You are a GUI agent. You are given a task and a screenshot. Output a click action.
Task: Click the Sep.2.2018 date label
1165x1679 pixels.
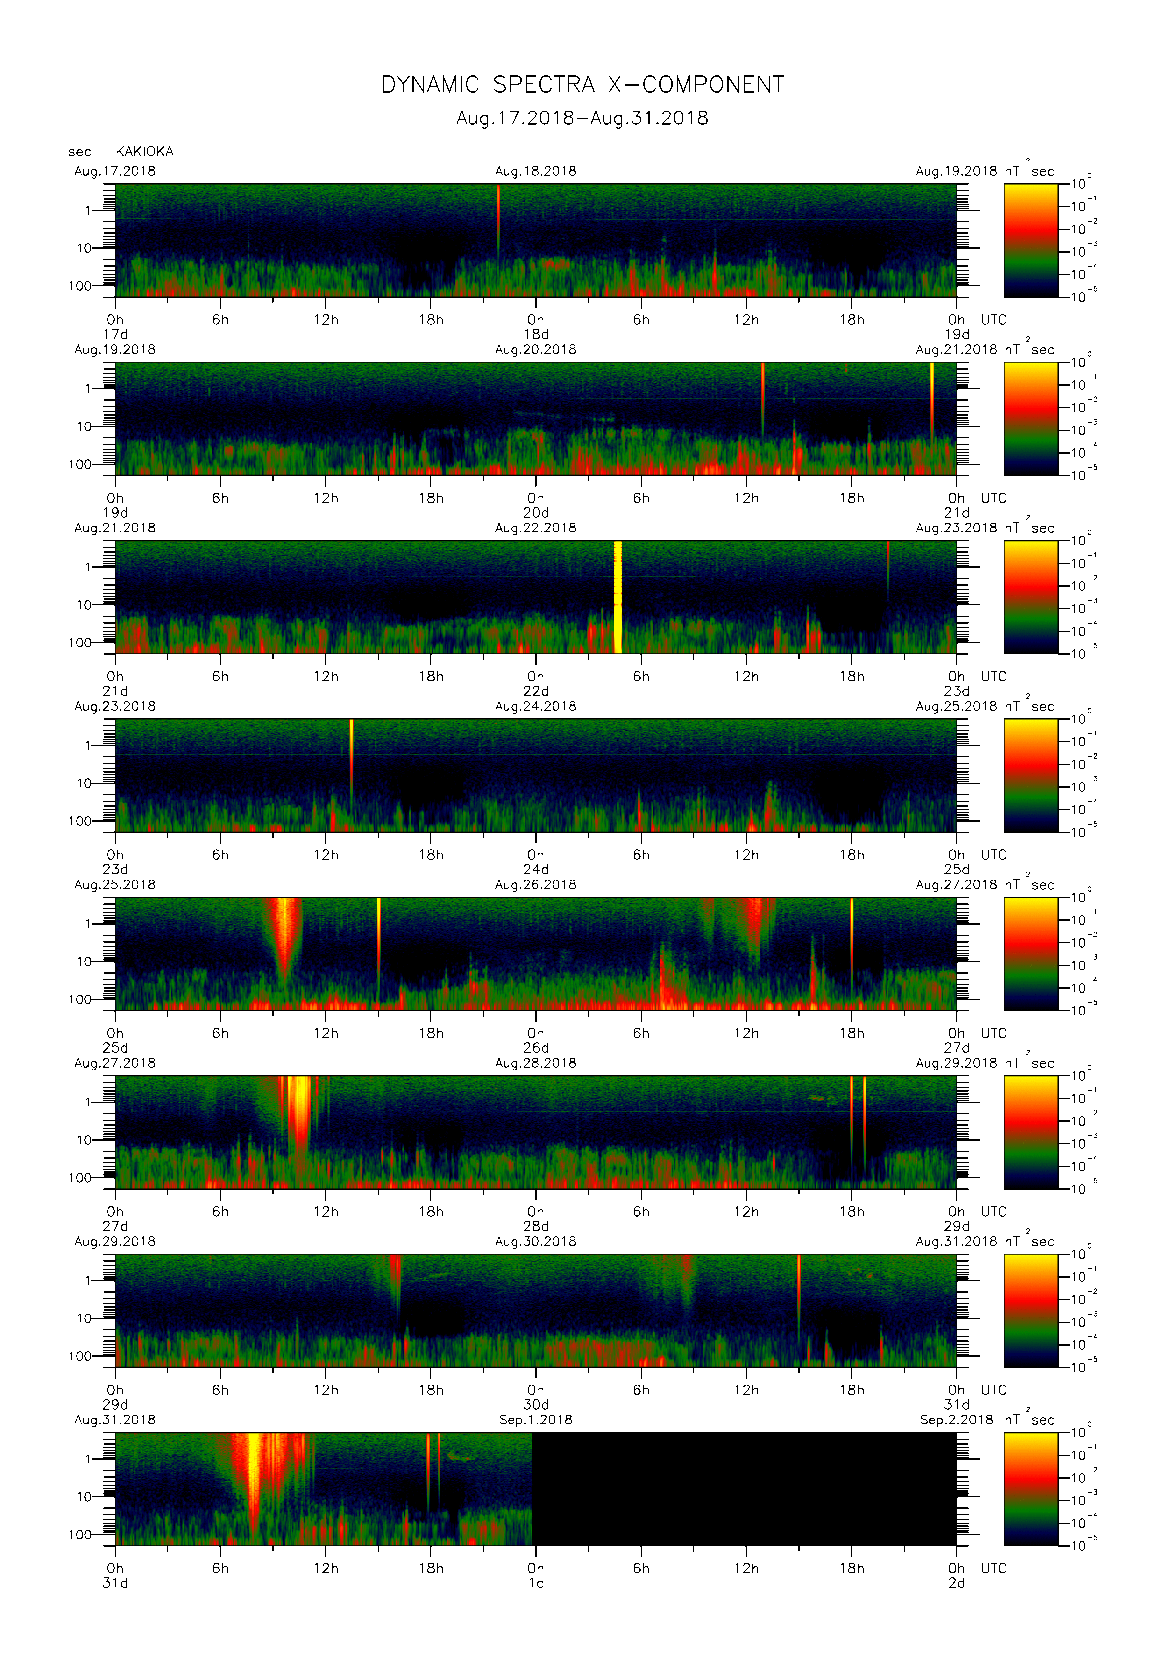tap(957, 1420)
